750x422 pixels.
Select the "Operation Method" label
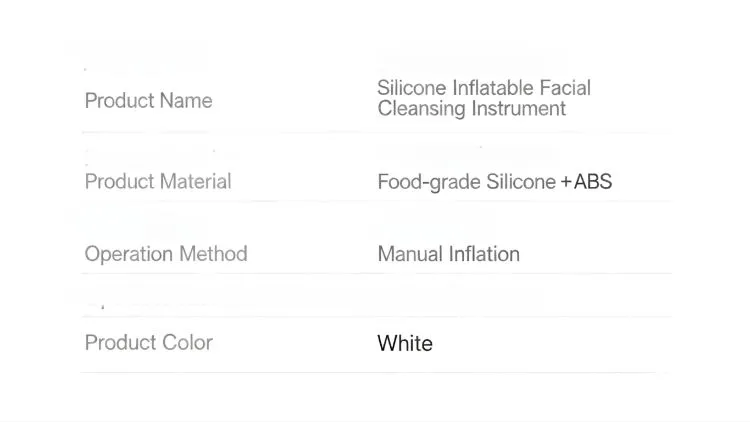point(165,253)
